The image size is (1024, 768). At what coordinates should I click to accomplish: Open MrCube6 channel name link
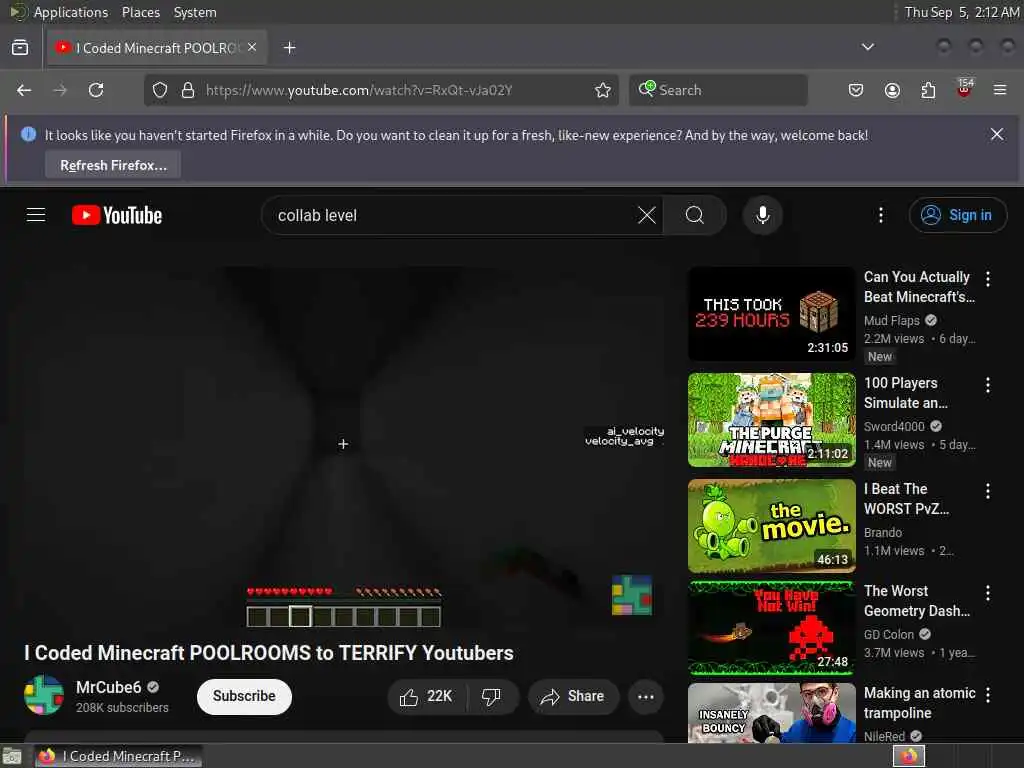click(108, 687)
